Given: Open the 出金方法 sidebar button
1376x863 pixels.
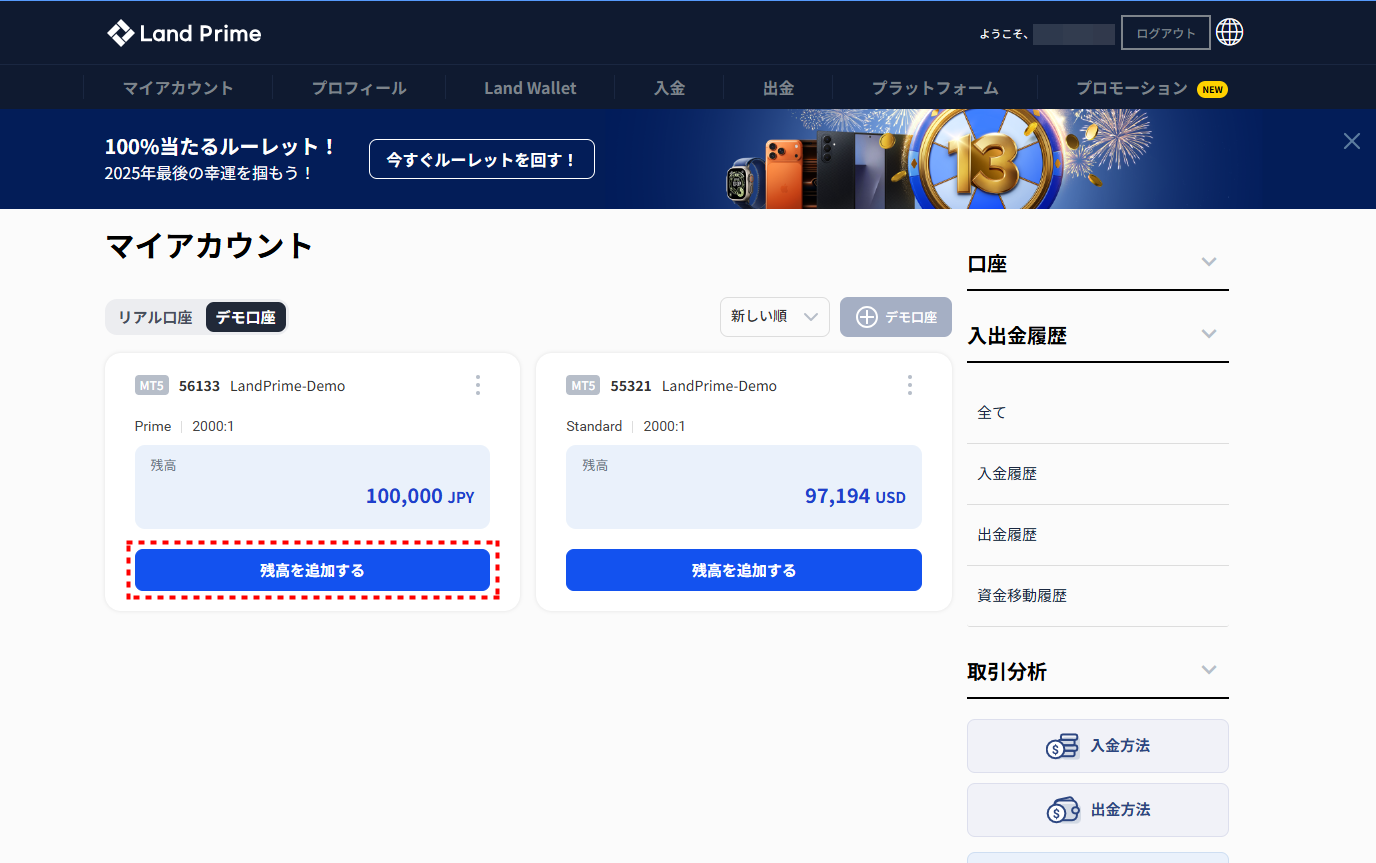Looking at the screenshot, I should (1098, 810).
